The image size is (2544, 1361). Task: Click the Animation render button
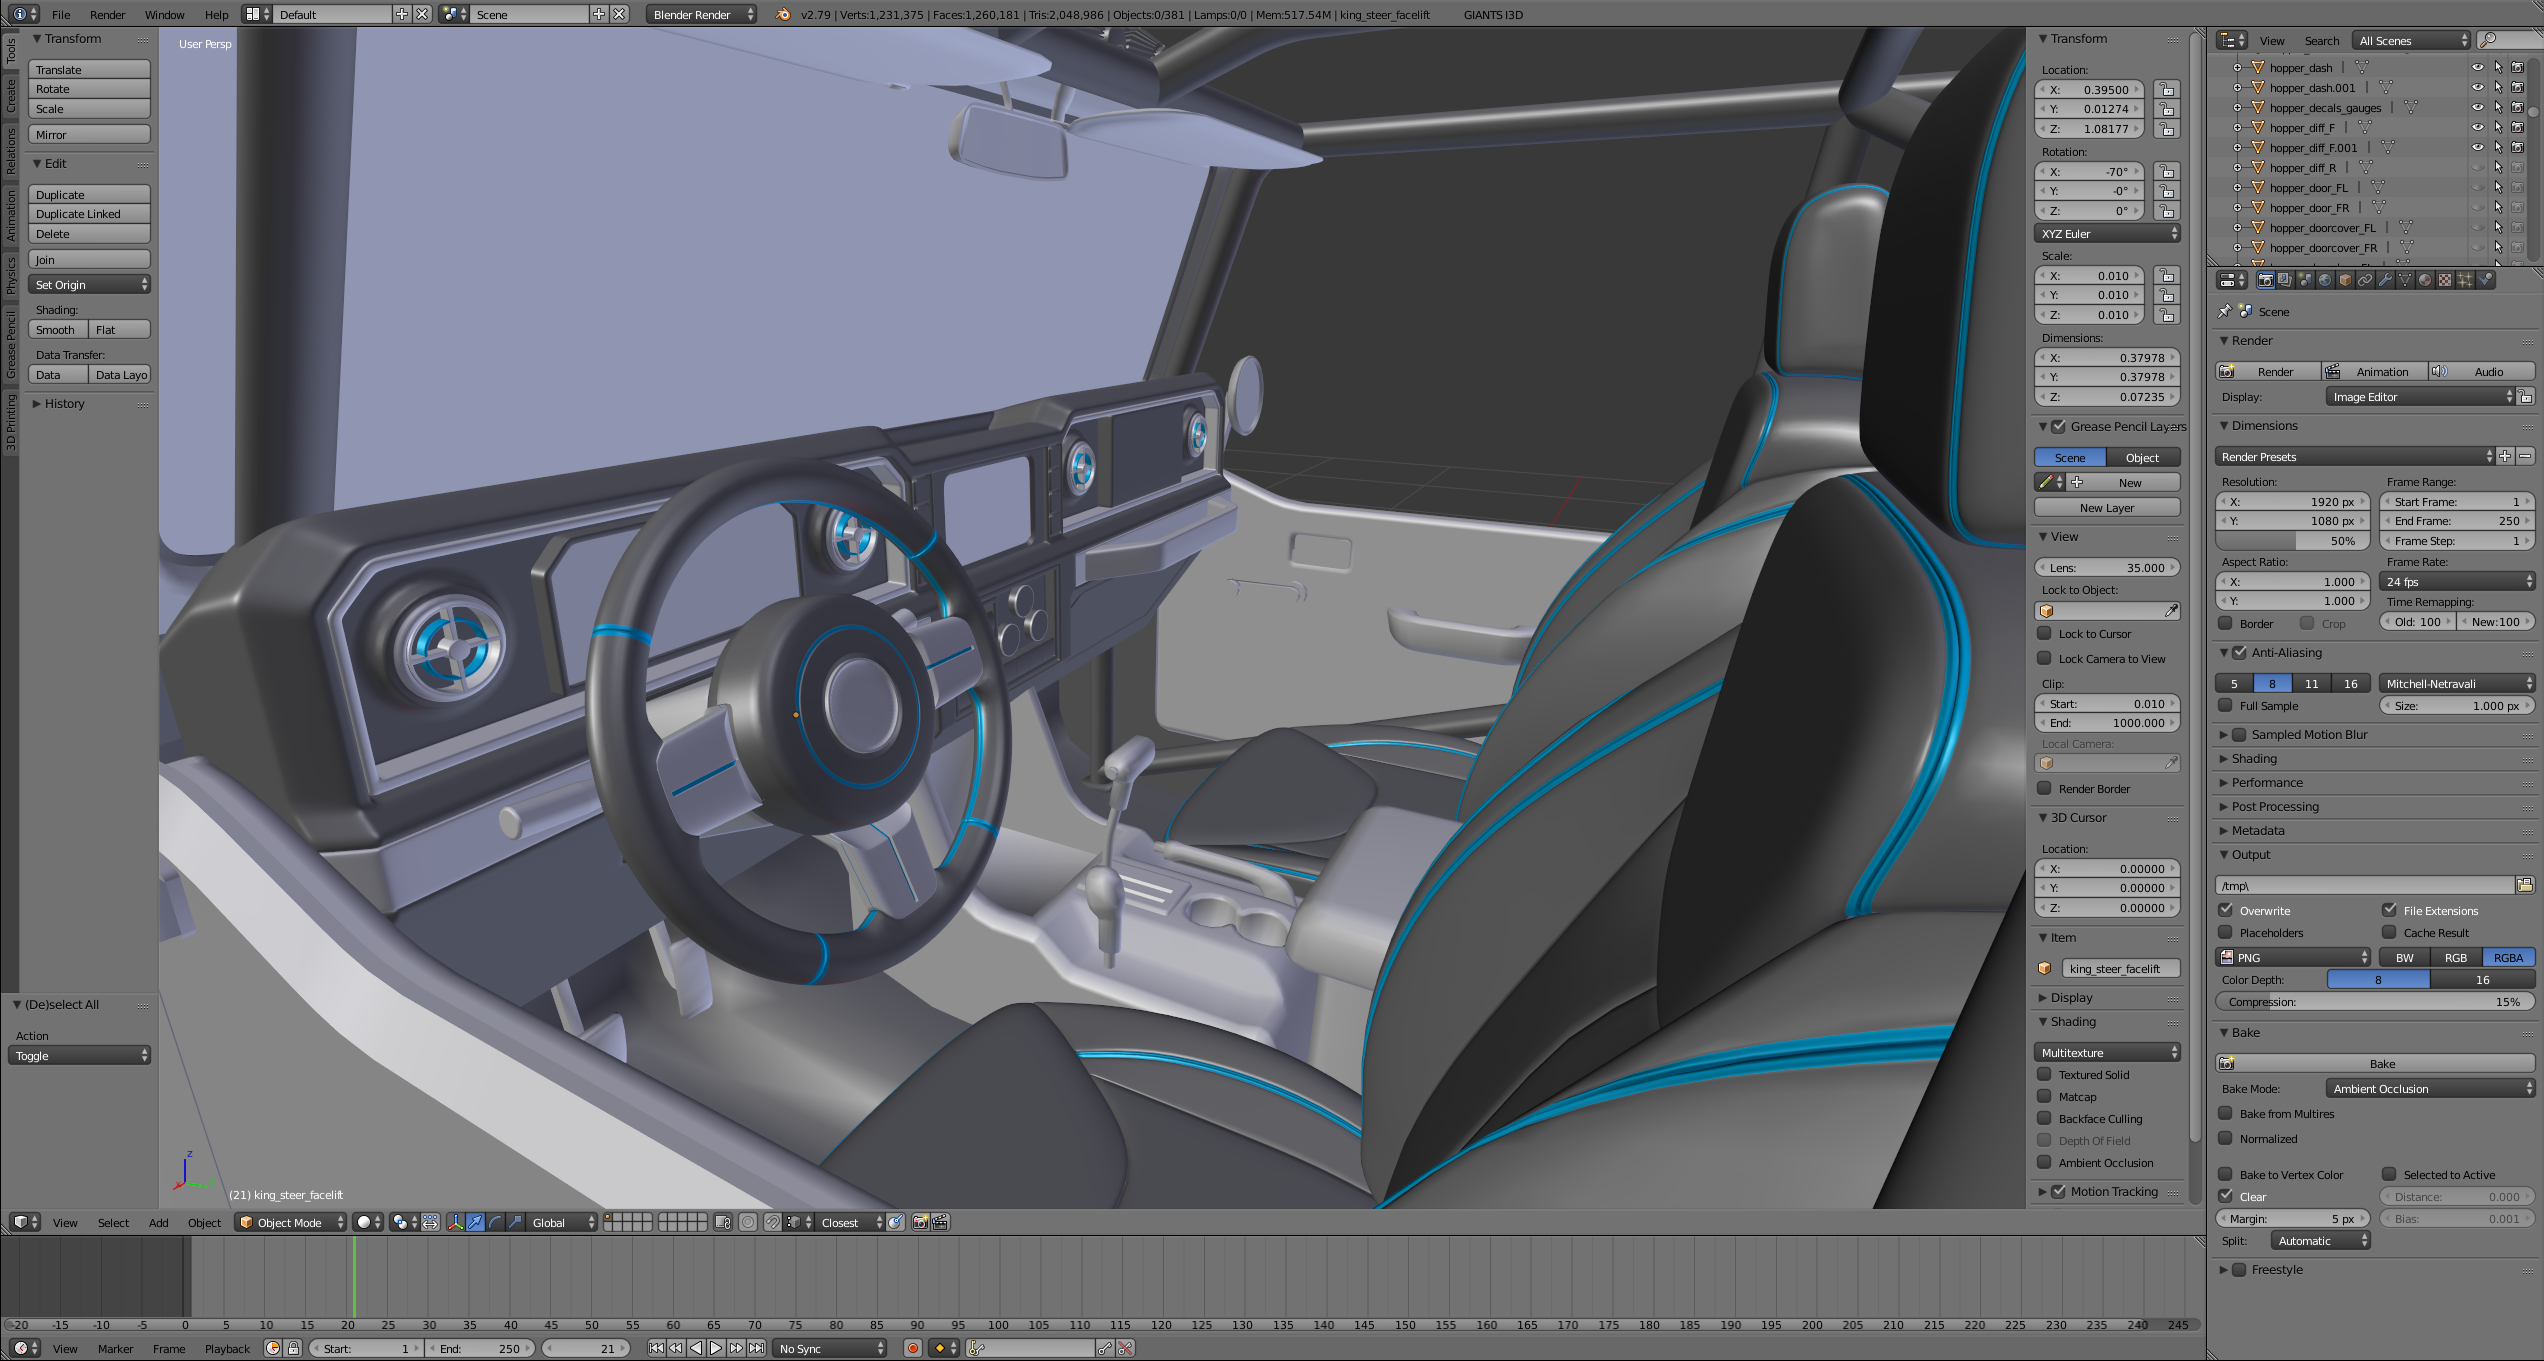point(2375,371)
